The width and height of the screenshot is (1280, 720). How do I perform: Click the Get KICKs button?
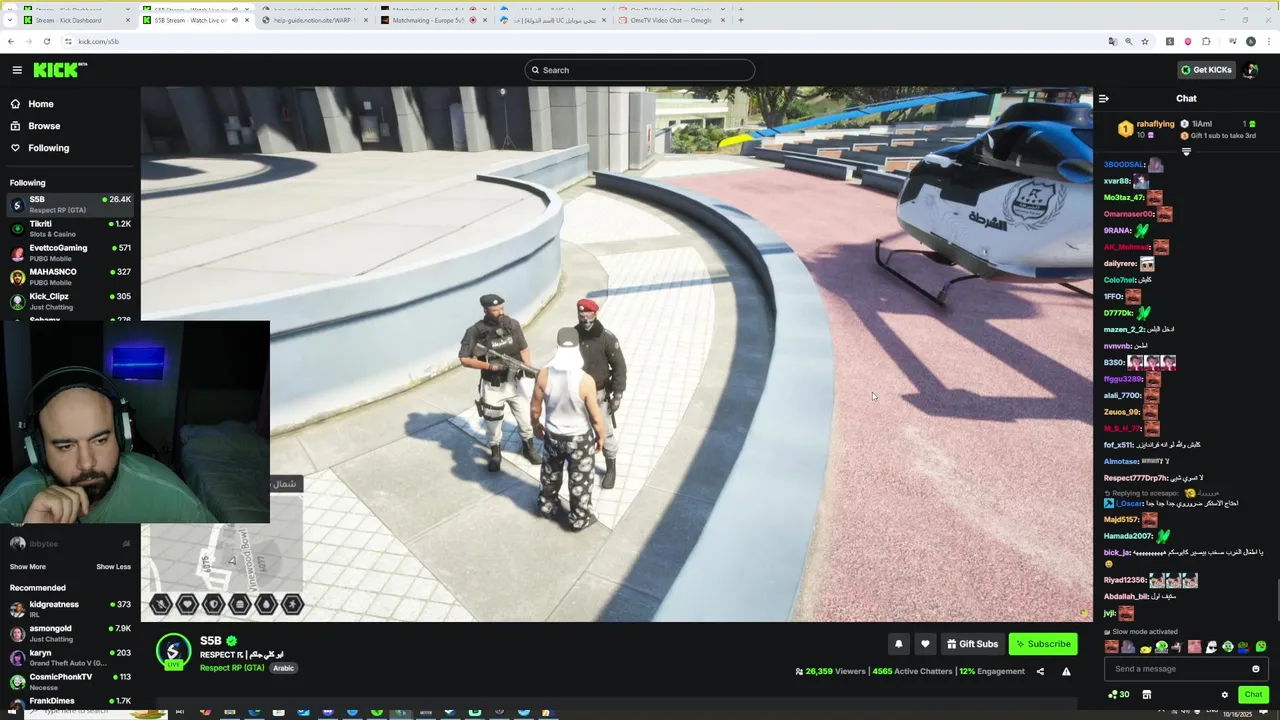coord(1206,70)
